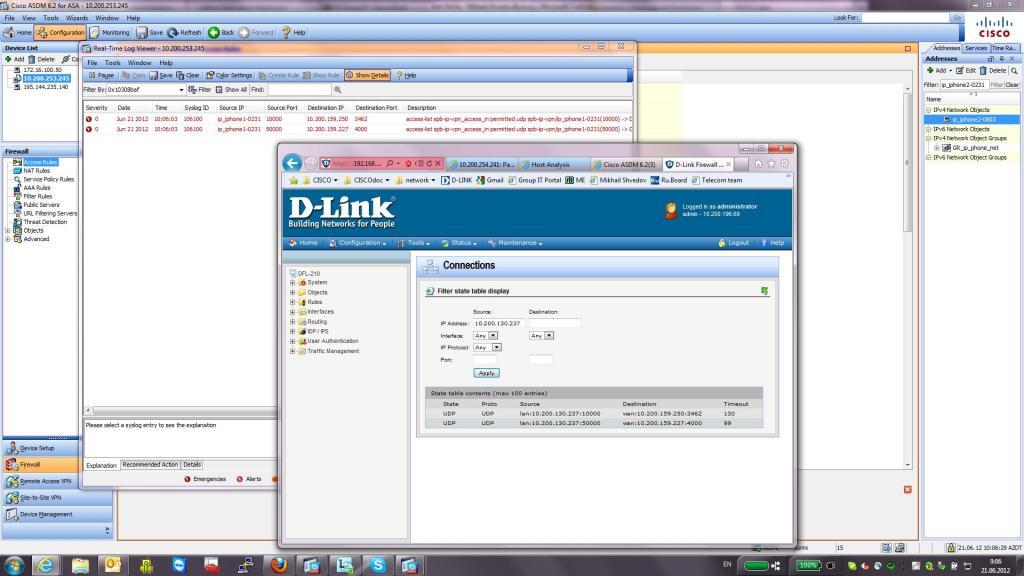Switch to the Recommended Action tab
This screenshot has height=576, width=1024.
(x=150, y=465)
